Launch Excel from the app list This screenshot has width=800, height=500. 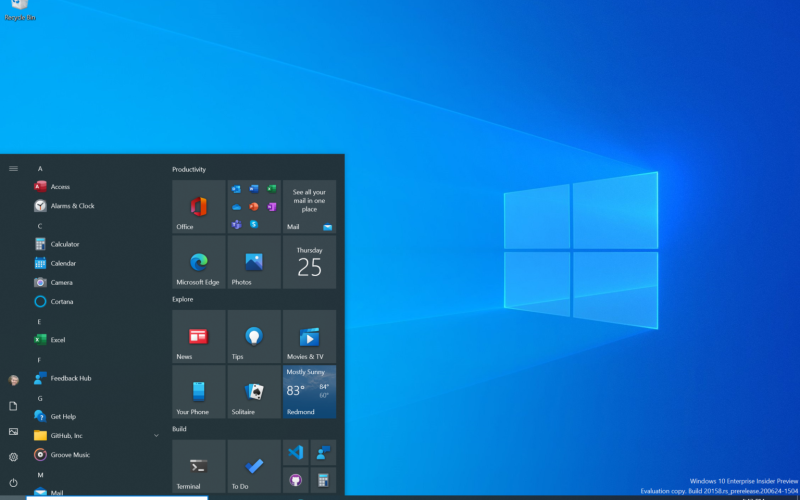[97, 340]
